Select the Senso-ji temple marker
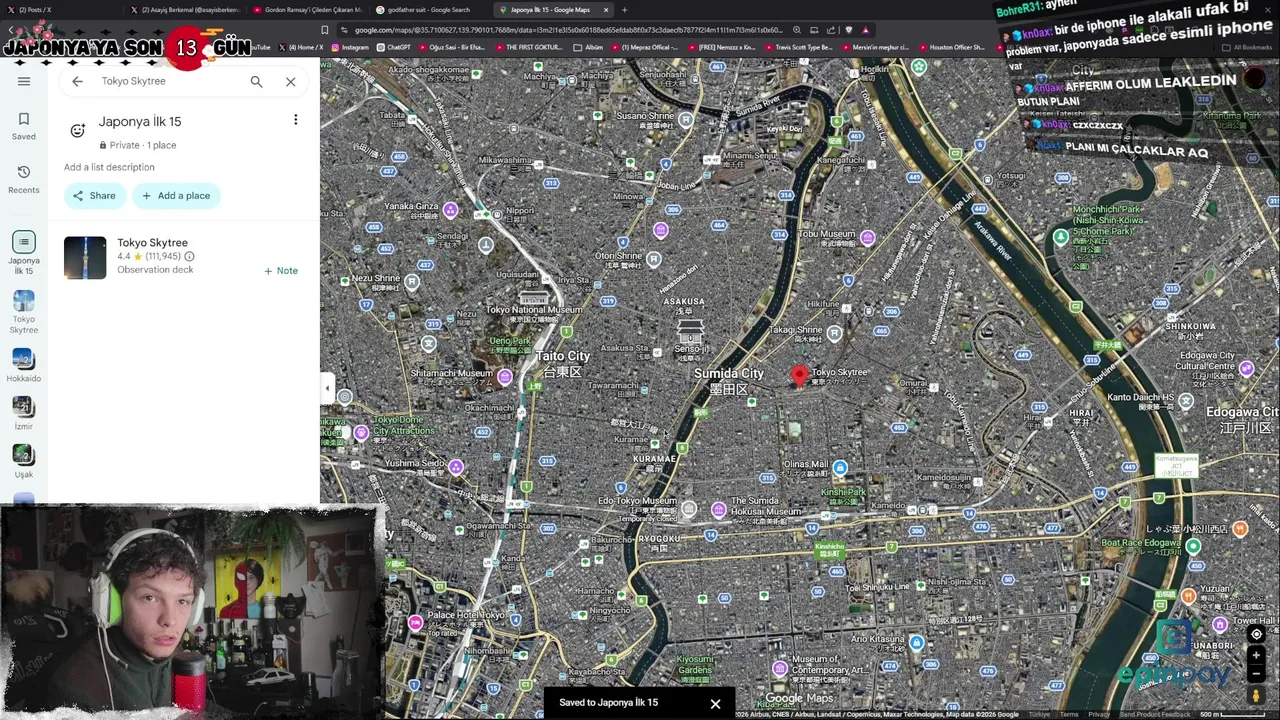1280x720 pixels. 690,332
